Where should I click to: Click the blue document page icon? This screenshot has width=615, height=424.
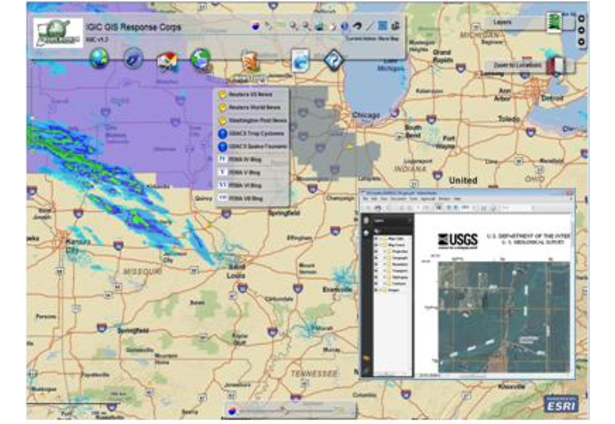pos(300,60)
